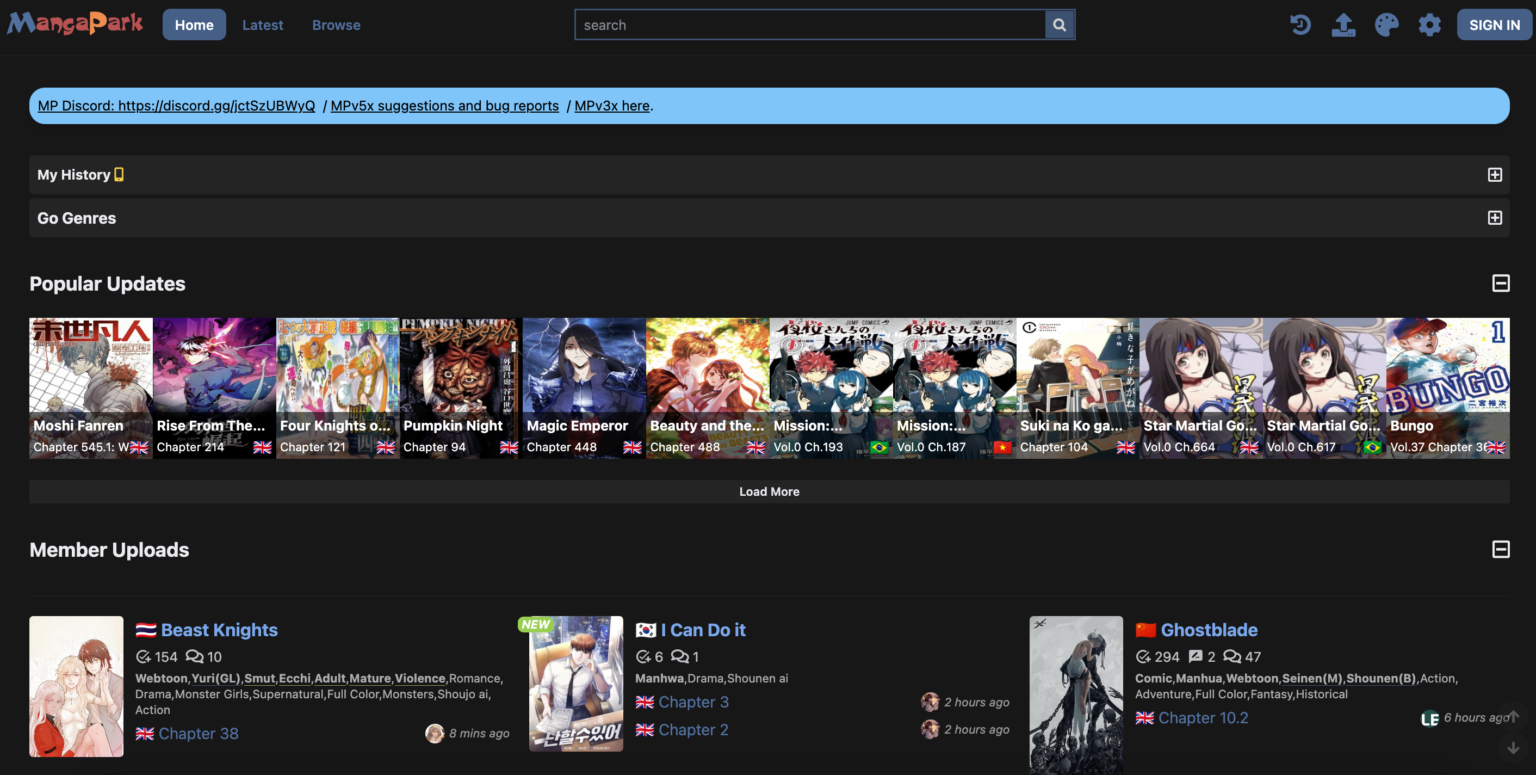Screen dimensions: 1536x775
Task: Click the phone icon next to My History
Action: (x=119, y=174)
